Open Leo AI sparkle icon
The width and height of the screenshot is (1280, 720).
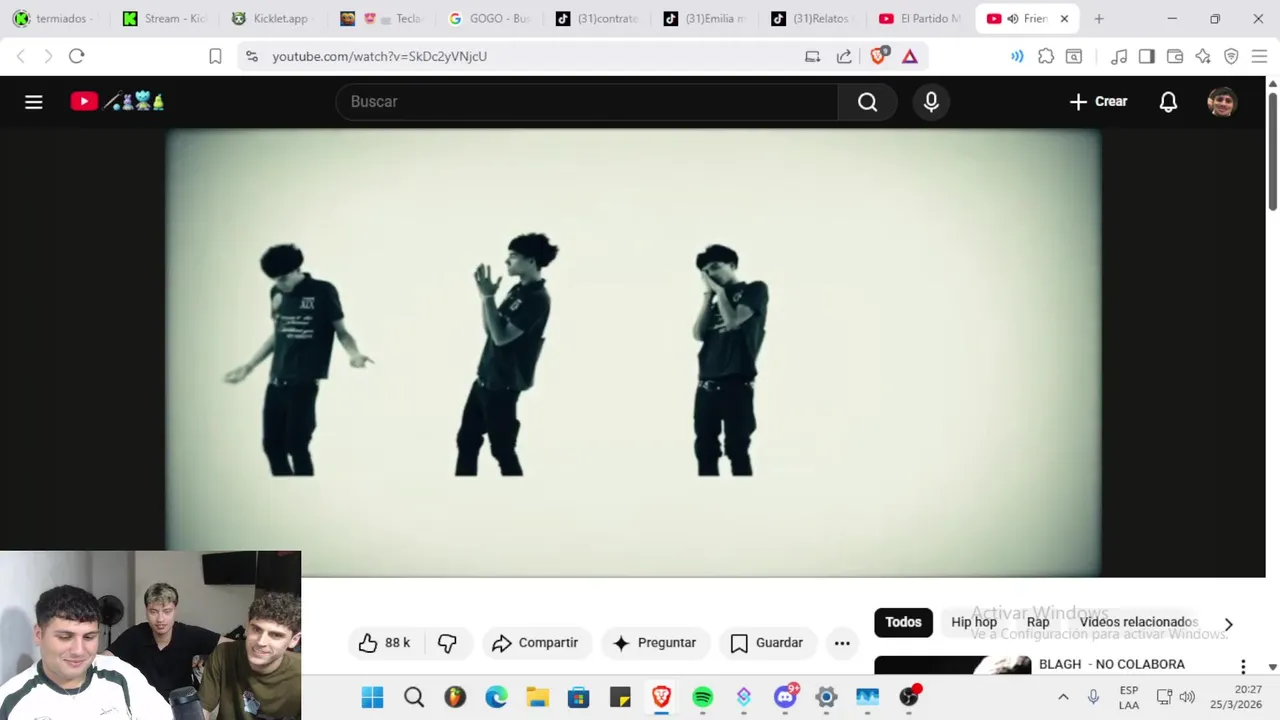(1203, 56)
